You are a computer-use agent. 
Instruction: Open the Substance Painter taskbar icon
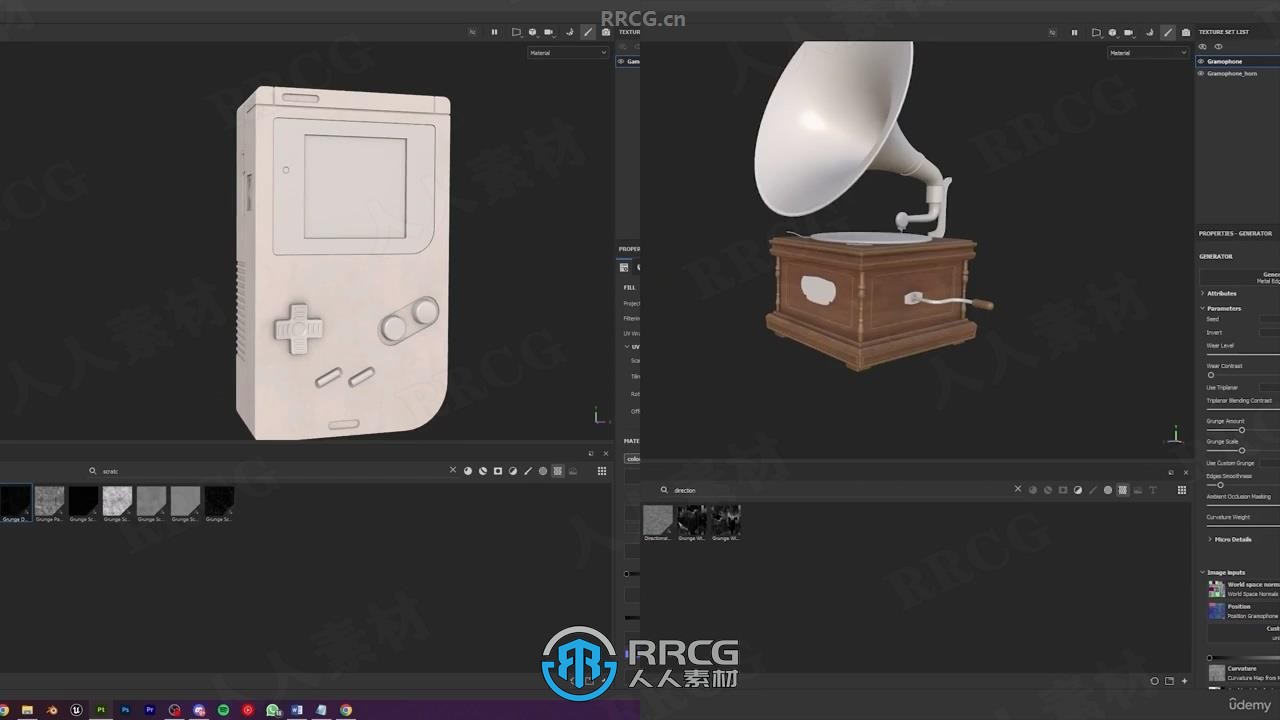101,710
